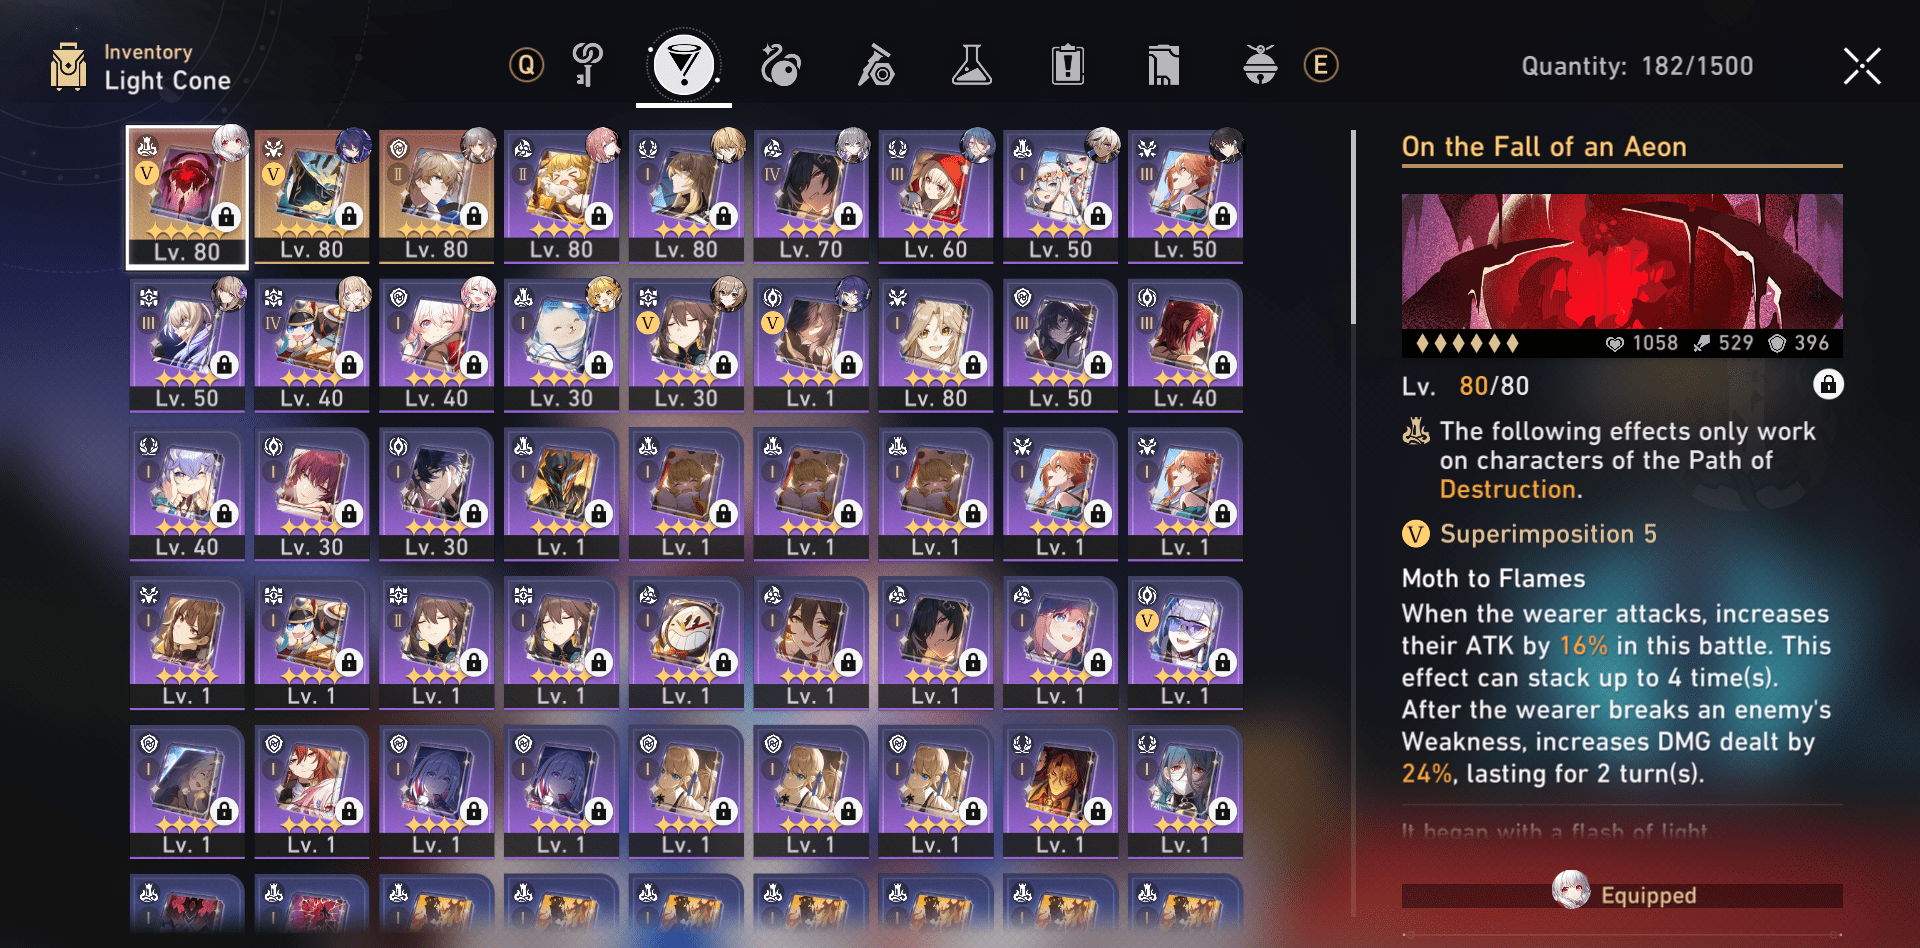Select the Light Cone category tab icon
The width and height of the screenshot is (1920, 948).
(684, 66)
